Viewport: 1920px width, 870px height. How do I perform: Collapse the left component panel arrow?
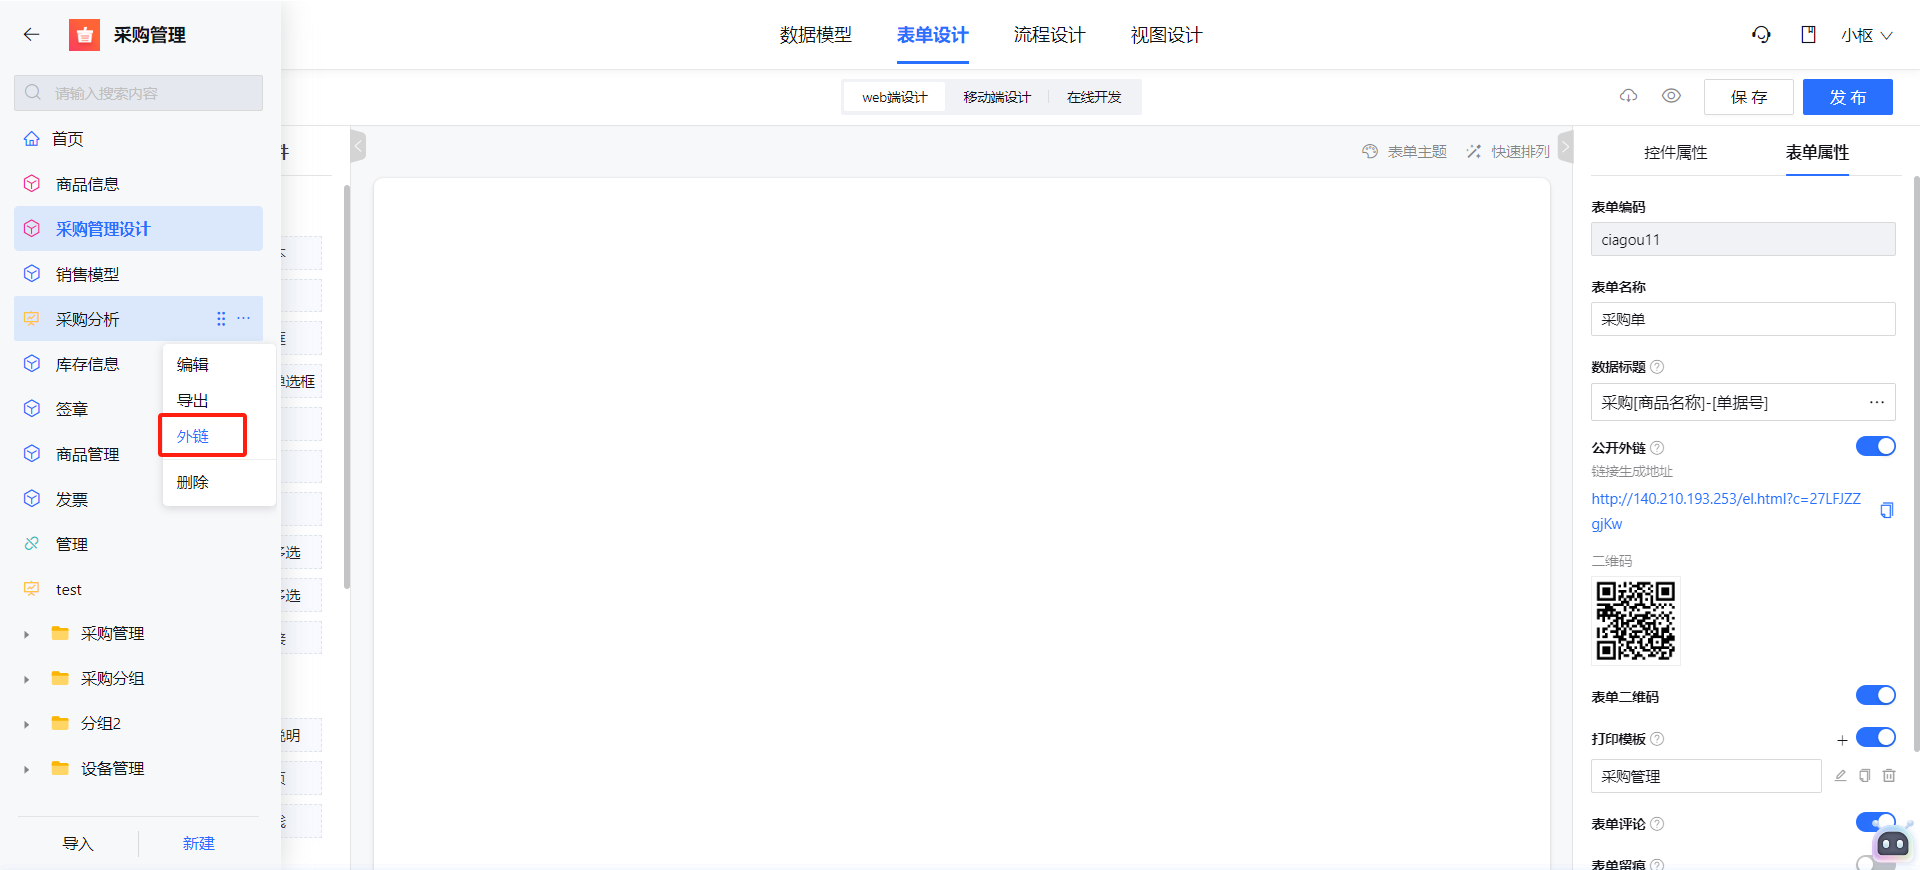point(358,146)
